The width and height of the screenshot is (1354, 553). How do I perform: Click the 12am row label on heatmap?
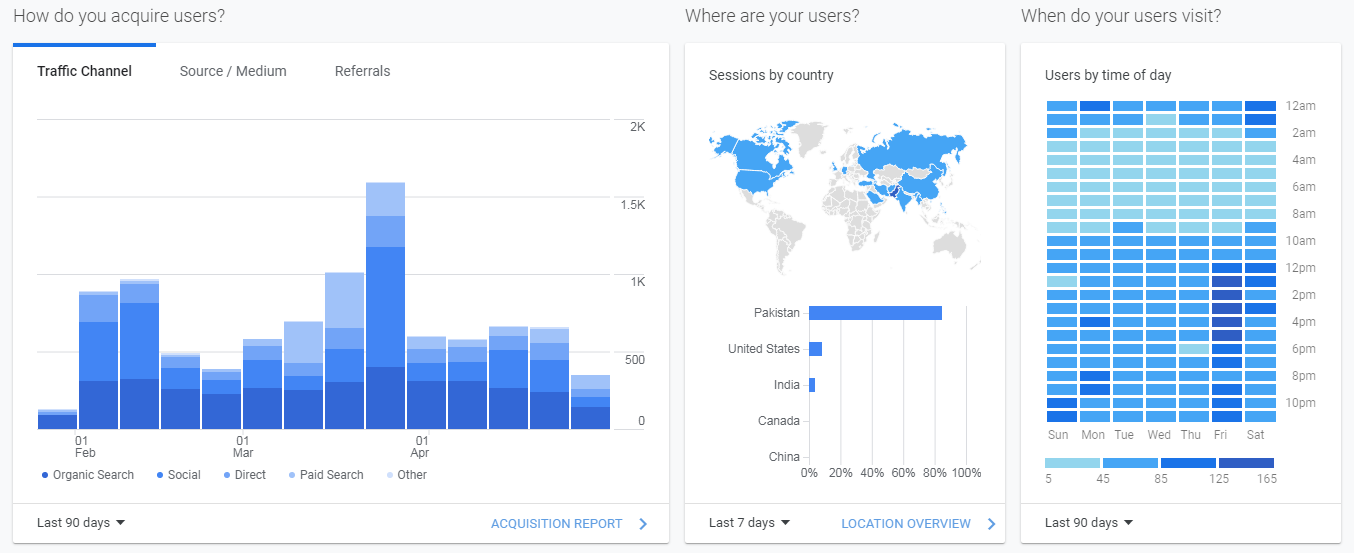[1301, 106]
